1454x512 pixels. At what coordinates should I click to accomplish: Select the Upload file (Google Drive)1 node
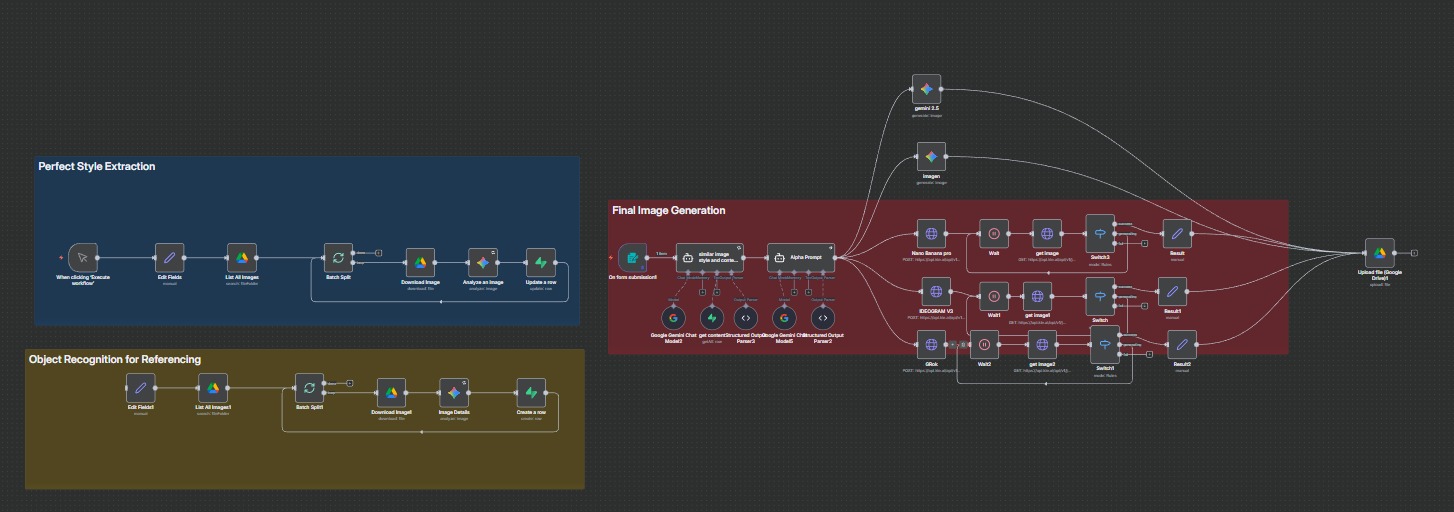[1380, 253]
